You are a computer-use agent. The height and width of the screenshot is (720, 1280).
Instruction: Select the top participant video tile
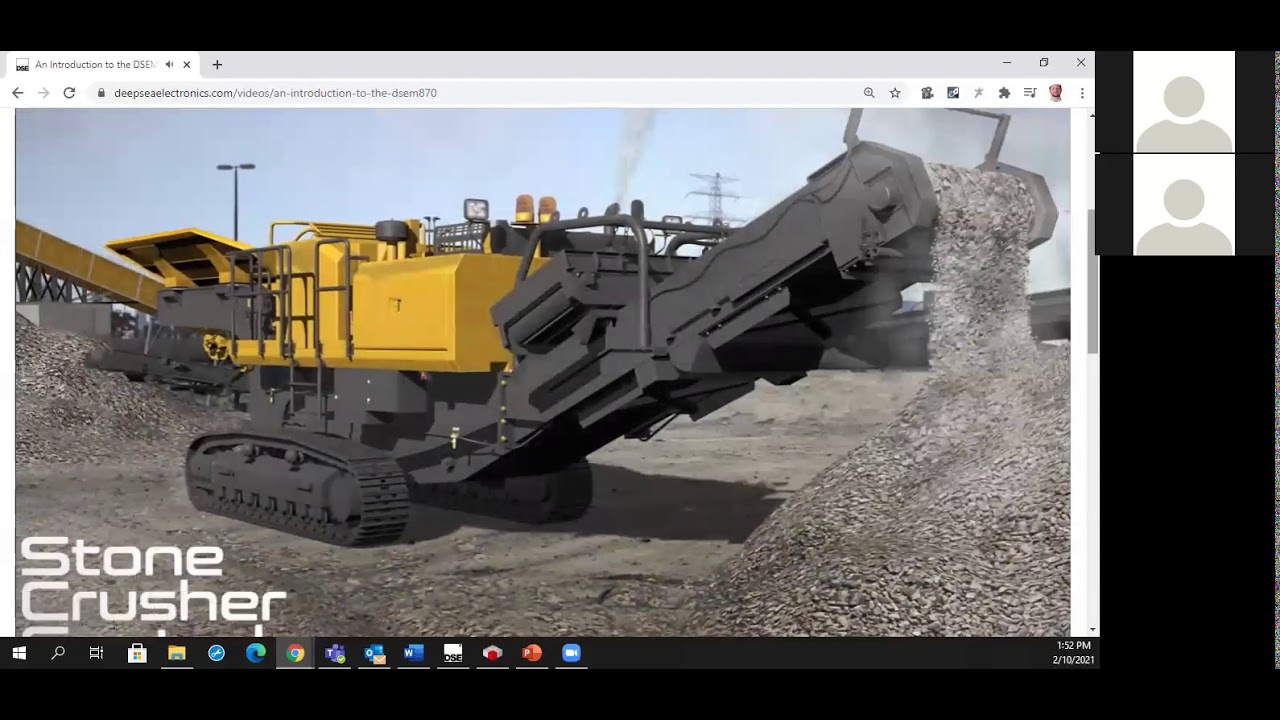pyautogui.click(x=1184, y=102)
